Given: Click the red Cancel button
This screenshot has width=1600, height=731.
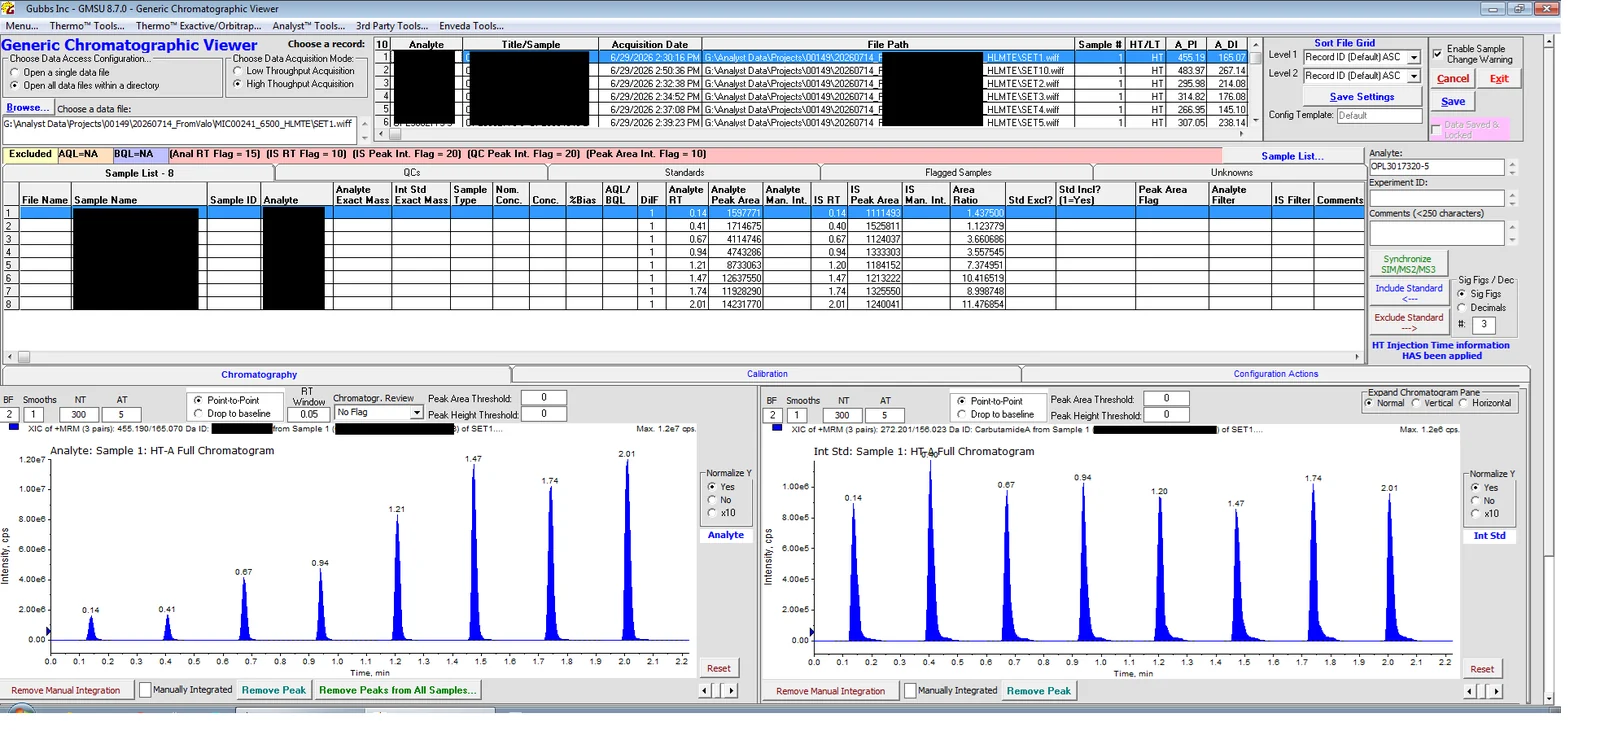Looking at the screenshot, I should tap(1452, 79).
